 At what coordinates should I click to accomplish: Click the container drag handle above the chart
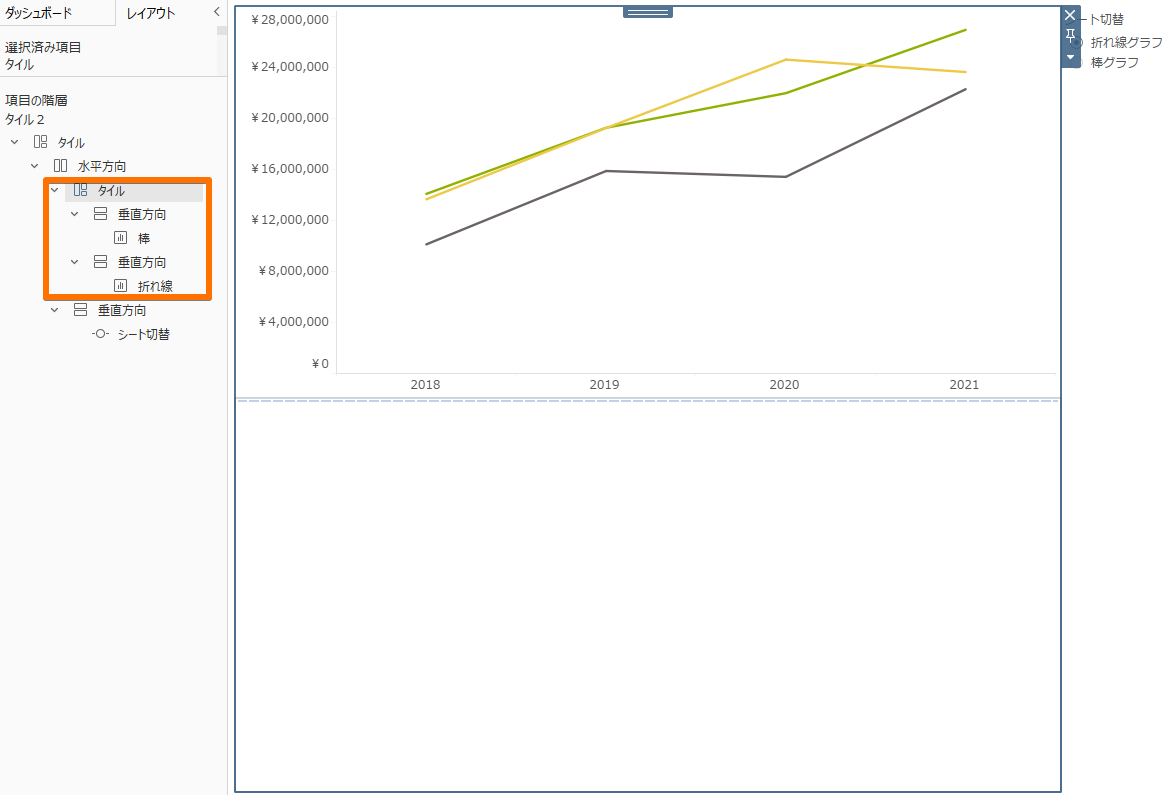pyautogui.click(x=648, y=12)
